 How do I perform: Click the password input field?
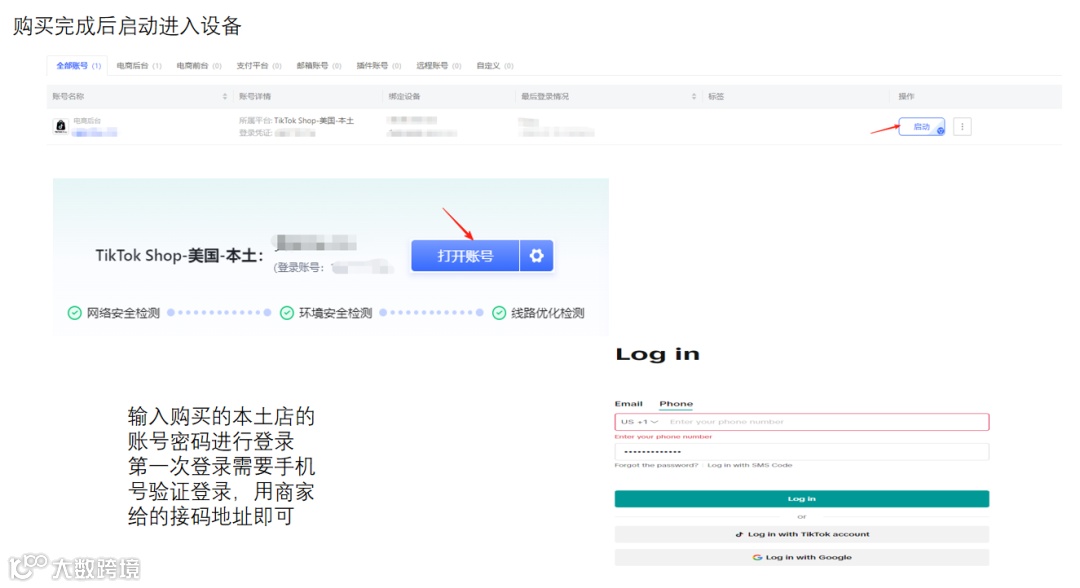(x=802, y=452)
